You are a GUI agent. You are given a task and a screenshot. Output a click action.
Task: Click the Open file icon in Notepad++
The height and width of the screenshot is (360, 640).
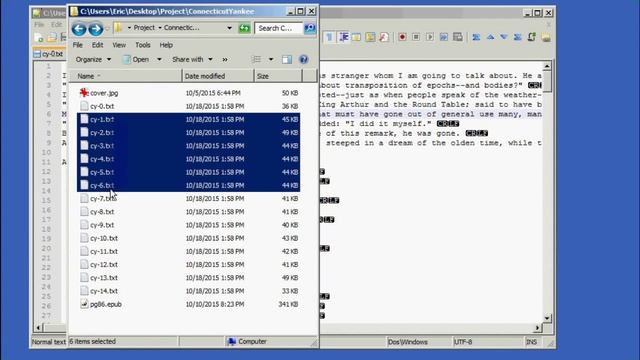pyautogui.click(x=52, y=38)
